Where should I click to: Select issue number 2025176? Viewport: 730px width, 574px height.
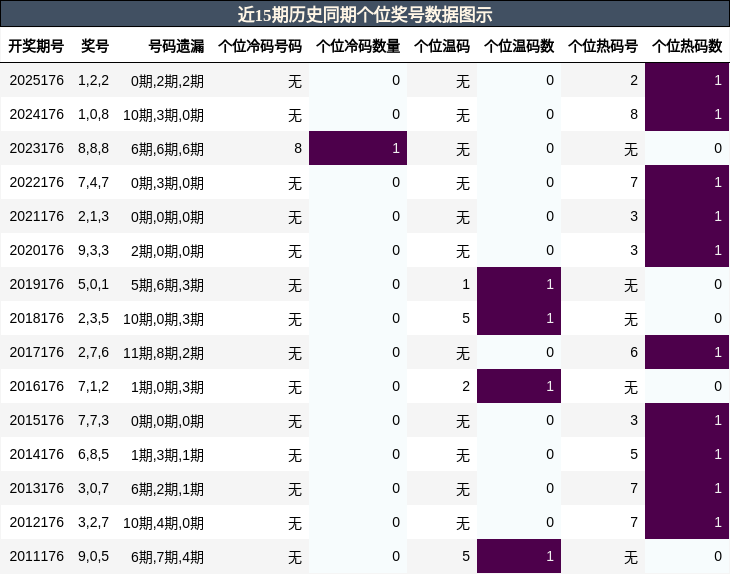36,80
